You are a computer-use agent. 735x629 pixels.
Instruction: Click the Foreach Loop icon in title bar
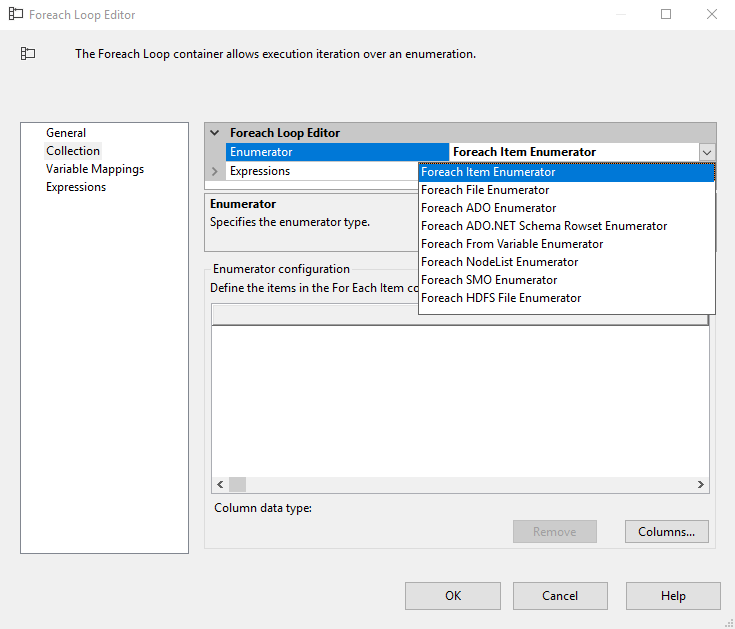pyautogui.click(x=15, y=15)
